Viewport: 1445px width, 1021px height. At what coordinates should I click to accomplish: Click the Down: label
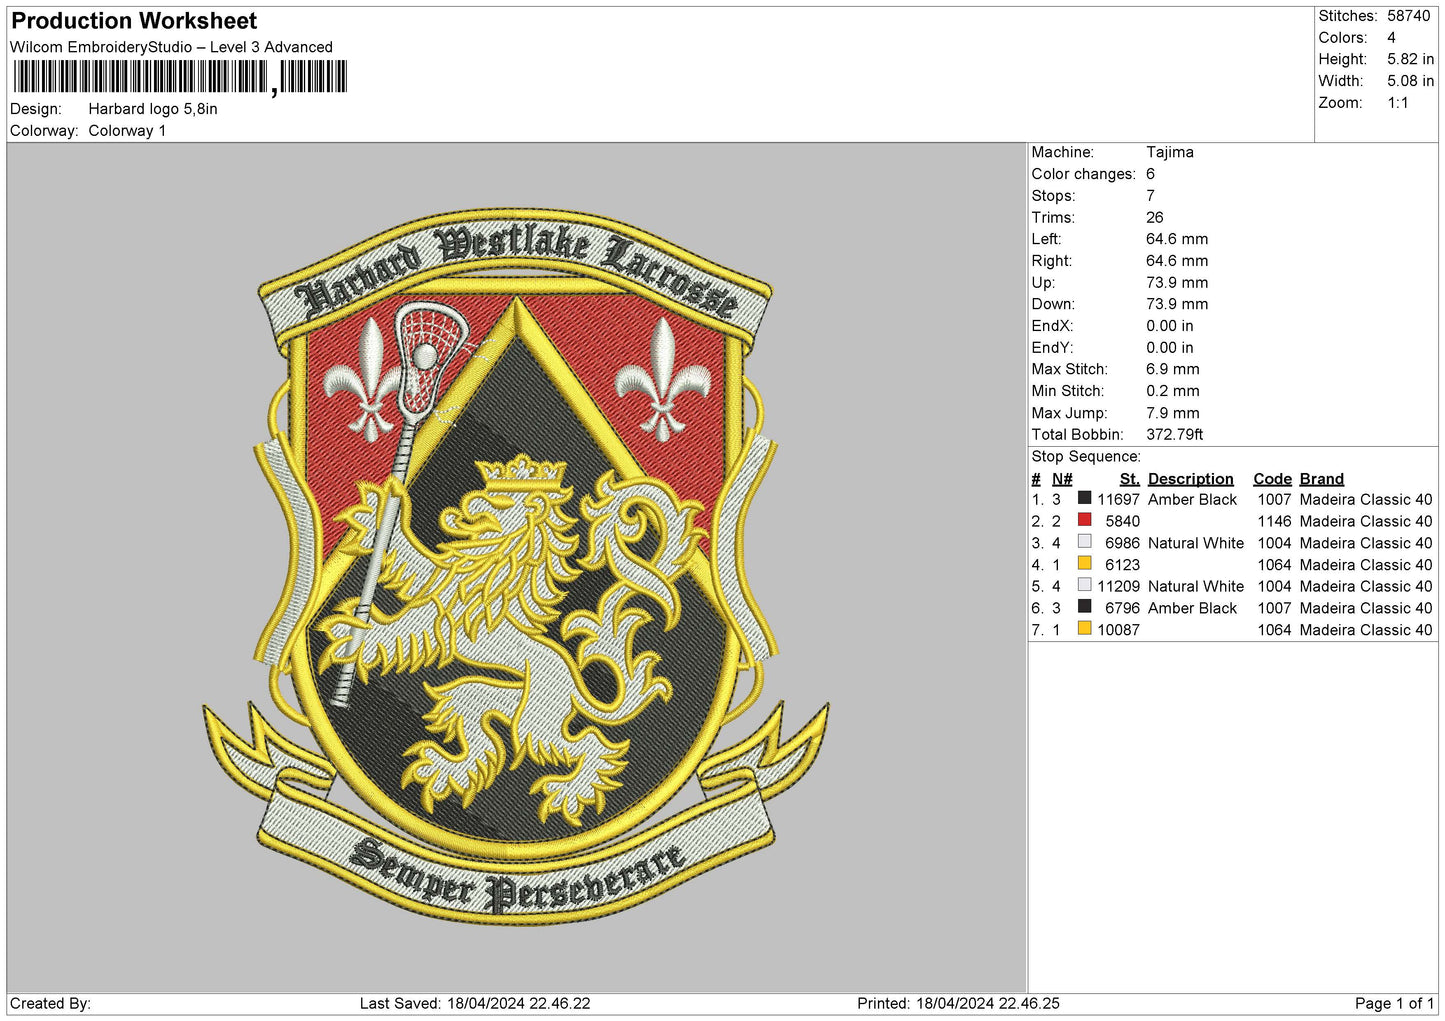point(1053,304)
